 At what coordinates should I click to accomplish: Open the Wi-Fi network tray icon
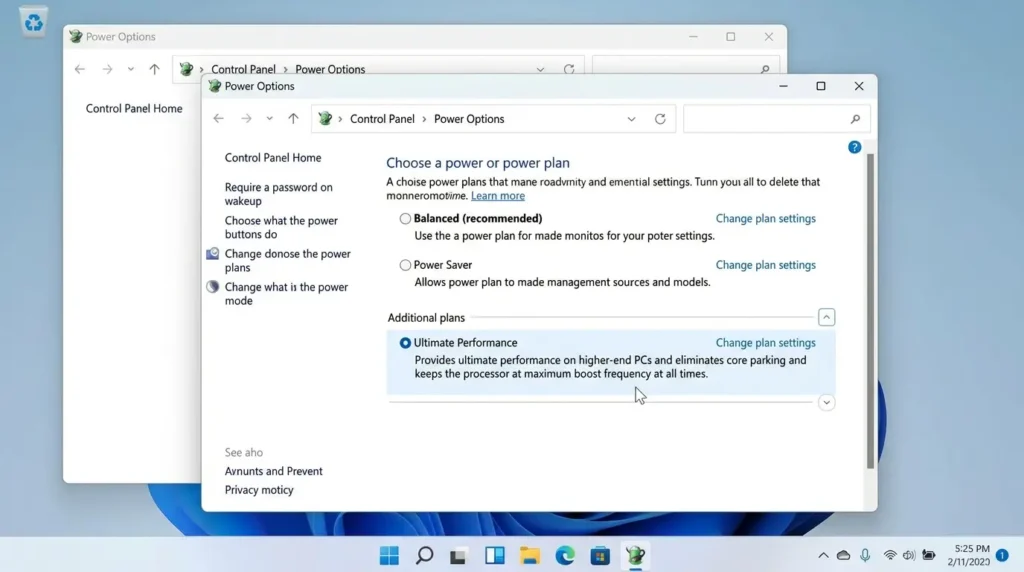889,556
